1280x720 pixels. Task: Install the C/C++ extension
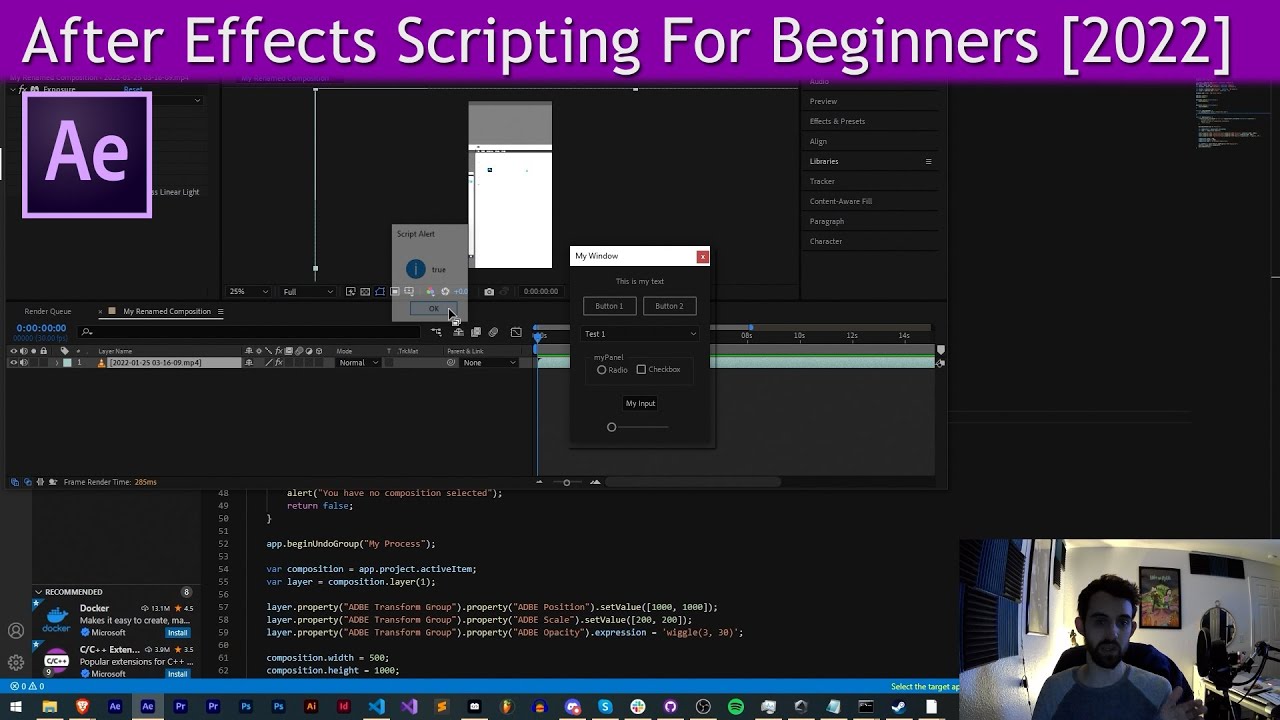[177, 674]
